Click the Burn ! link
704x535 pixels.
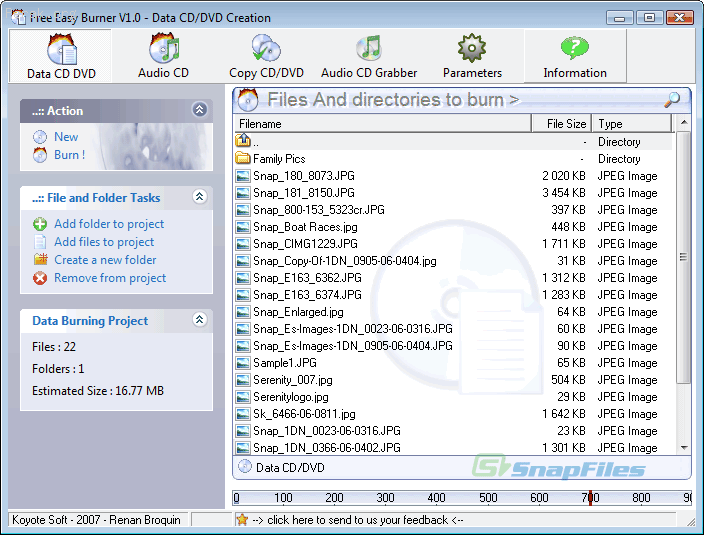[x=69, y=155]
